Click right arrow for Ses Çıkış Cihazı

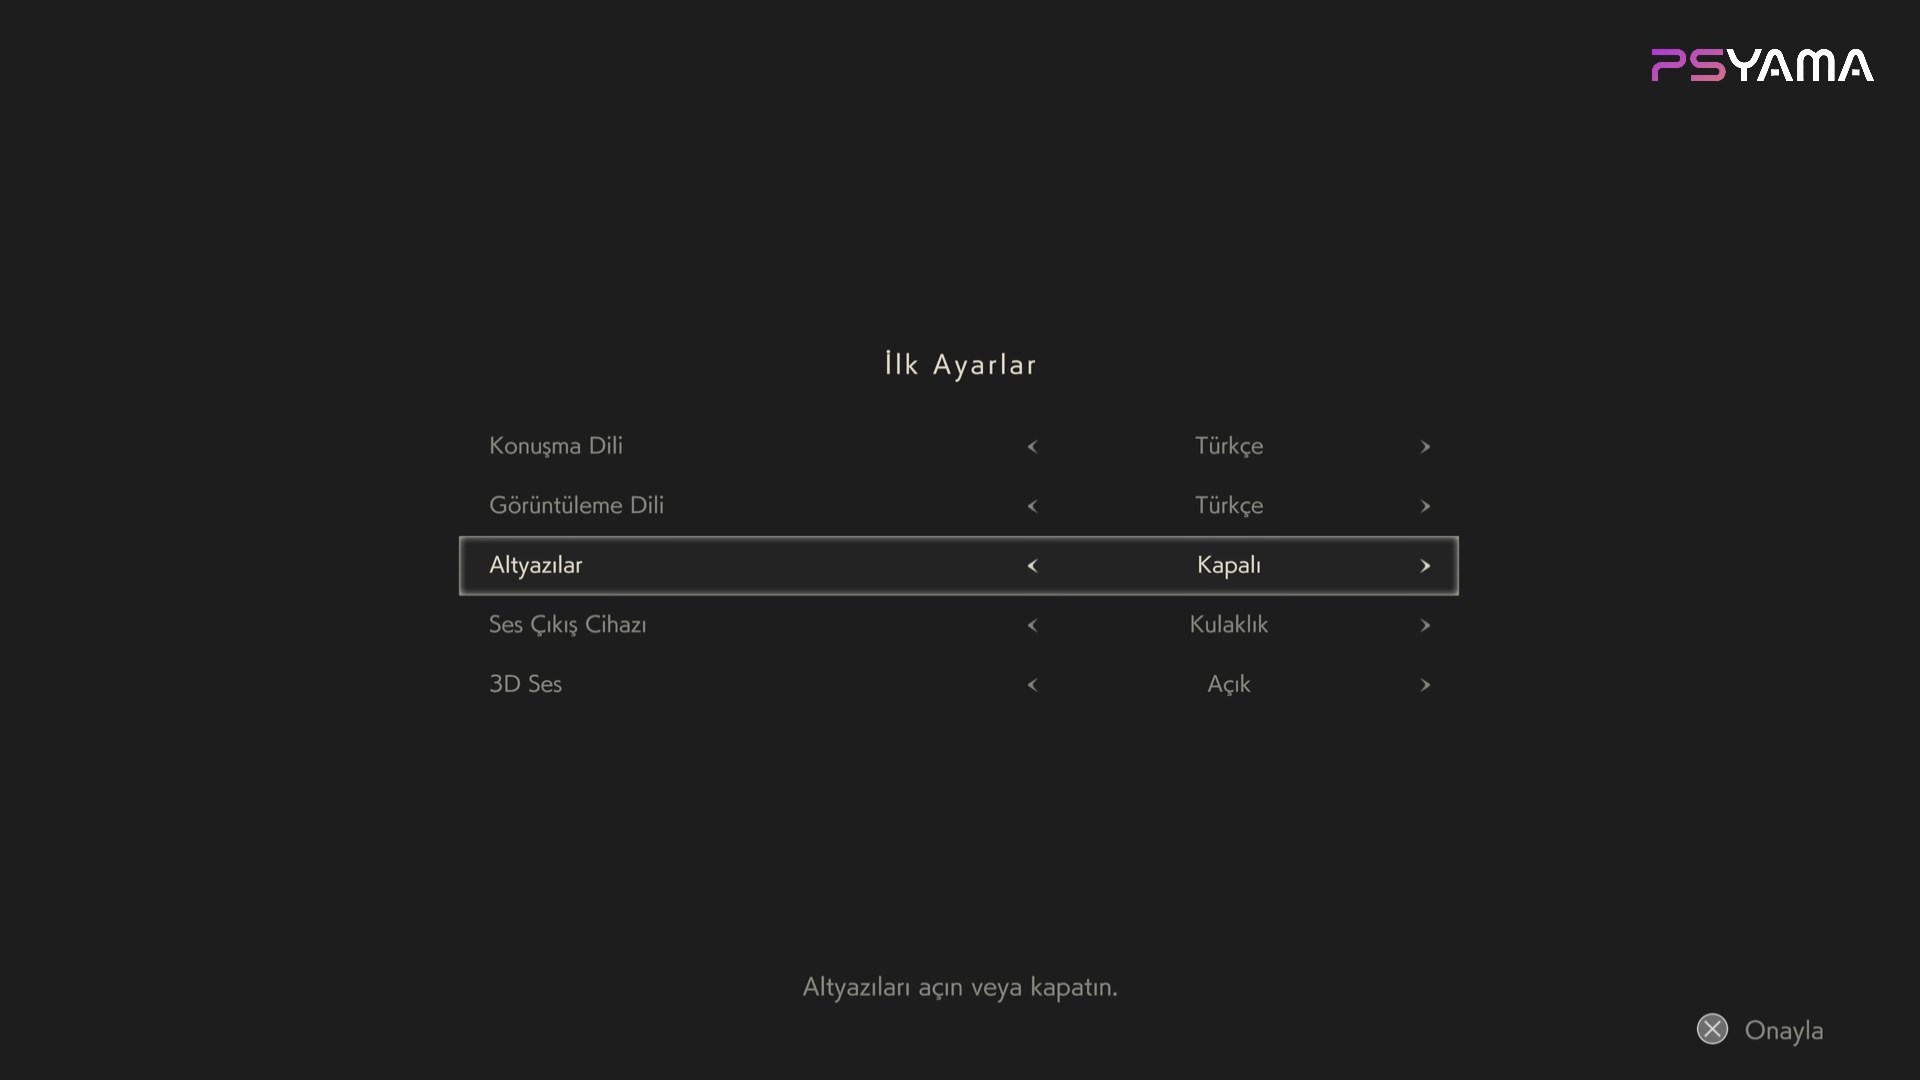[1425, 625]
